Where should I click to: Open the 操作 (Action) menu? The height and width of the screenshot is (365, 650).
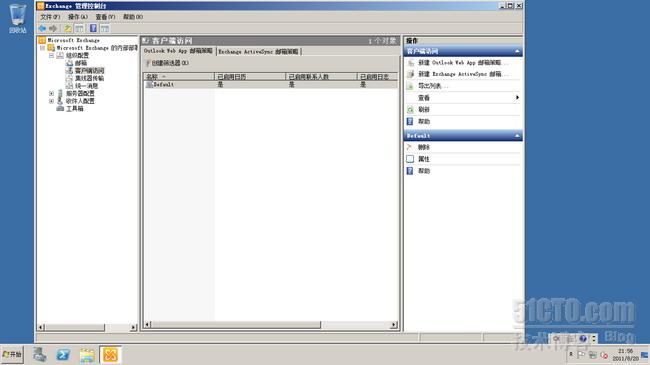(78, 17)
